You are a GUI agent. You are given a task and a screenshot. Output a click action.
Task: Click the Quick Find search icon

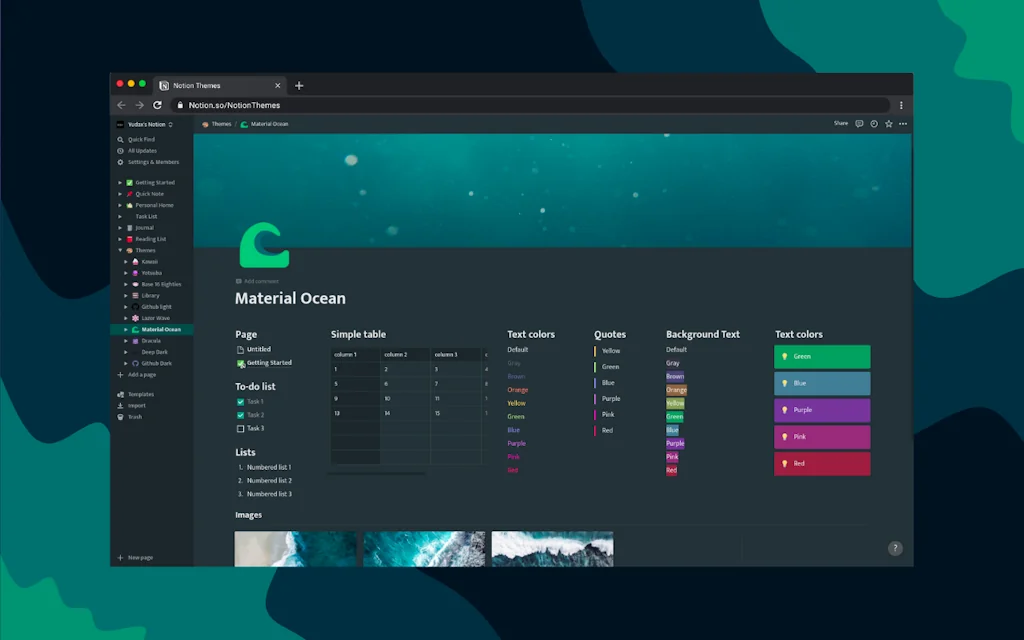[x=120, y=139]
